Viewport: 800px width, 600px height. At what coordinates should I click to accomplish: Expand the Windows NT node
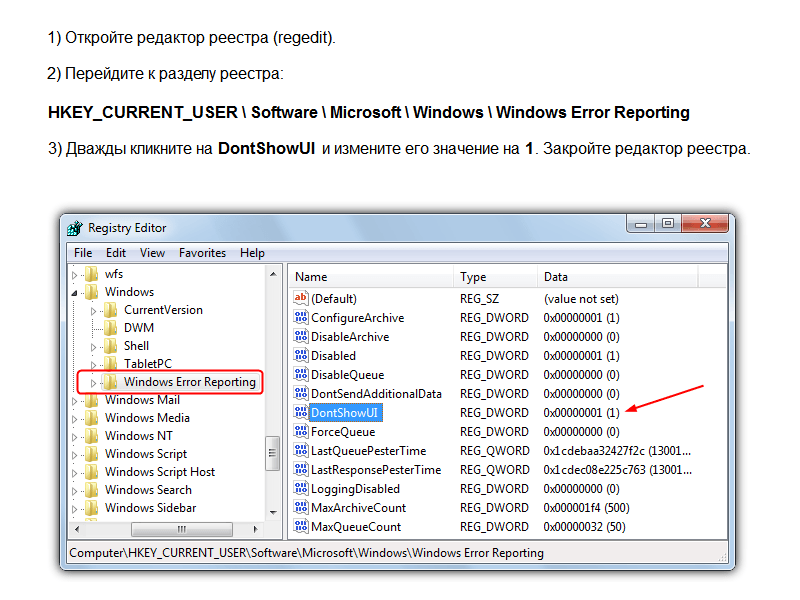click(74, 437)
